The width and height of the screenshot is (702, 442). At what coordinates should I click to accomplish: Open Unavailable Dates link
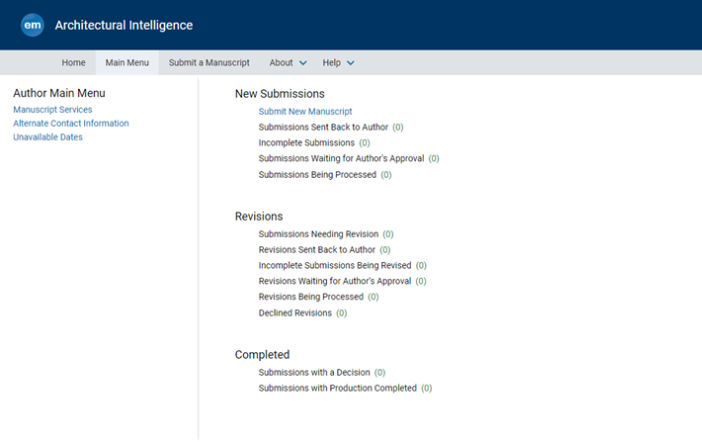pos(48,137)
